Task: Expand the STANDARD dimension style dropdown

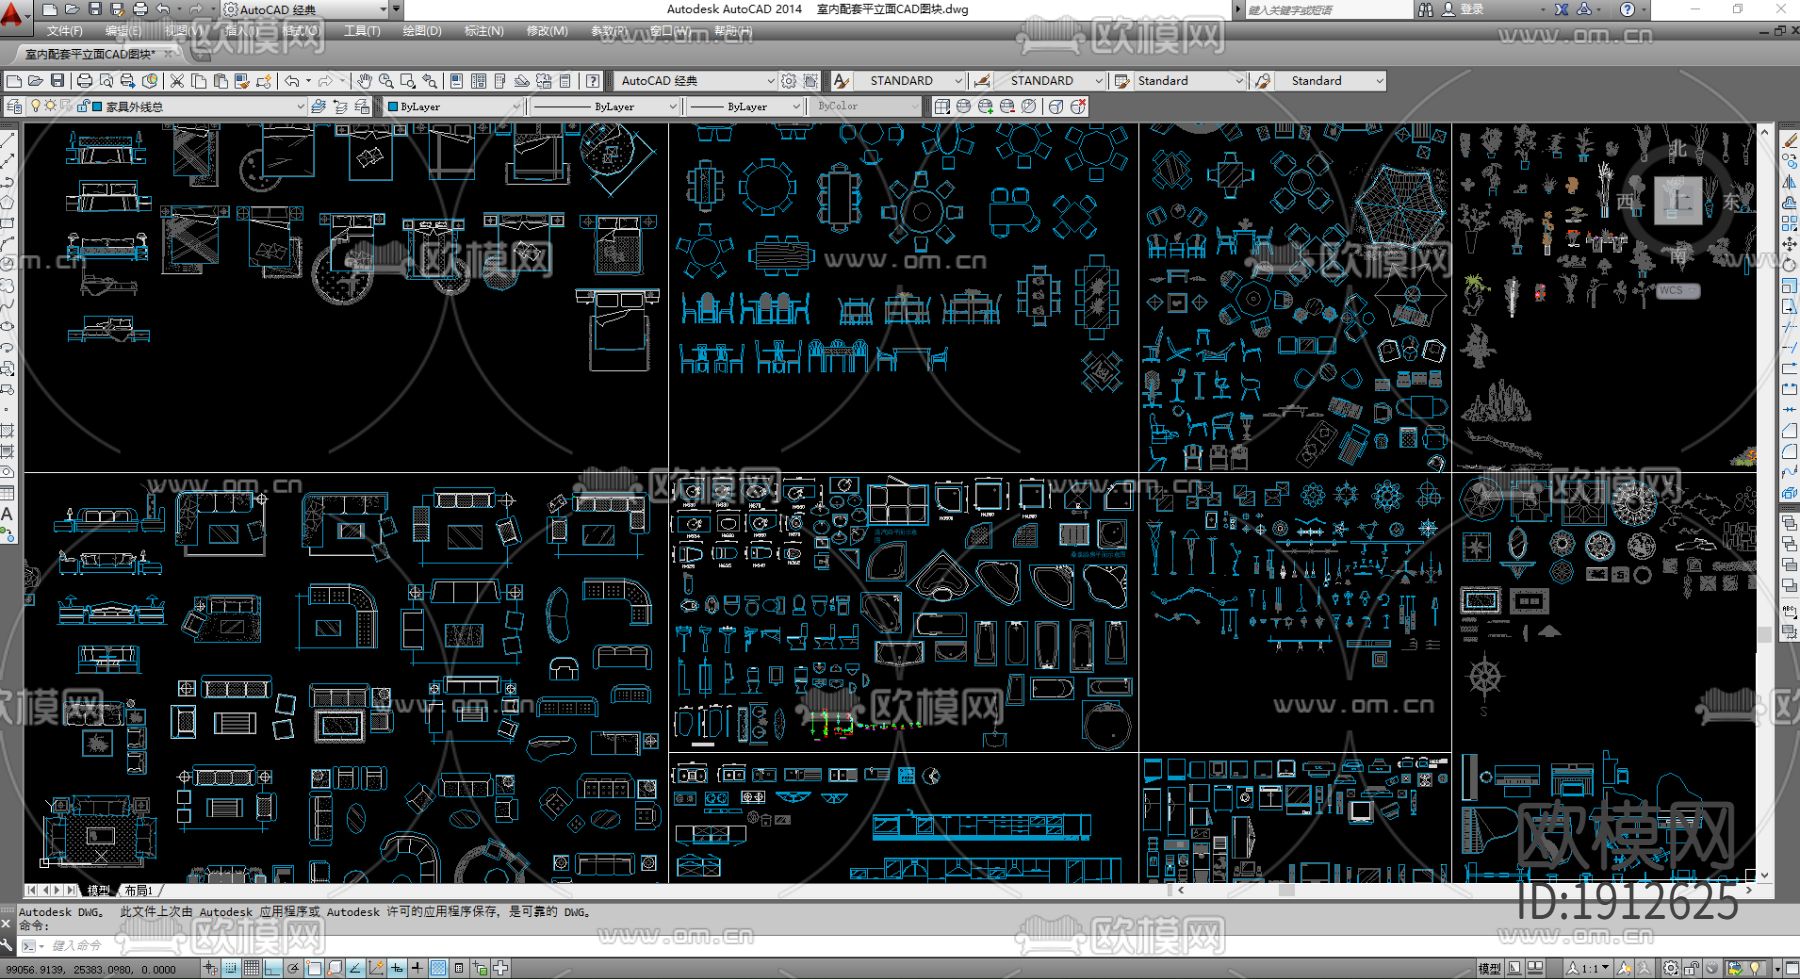Action: click(1098, 81)
